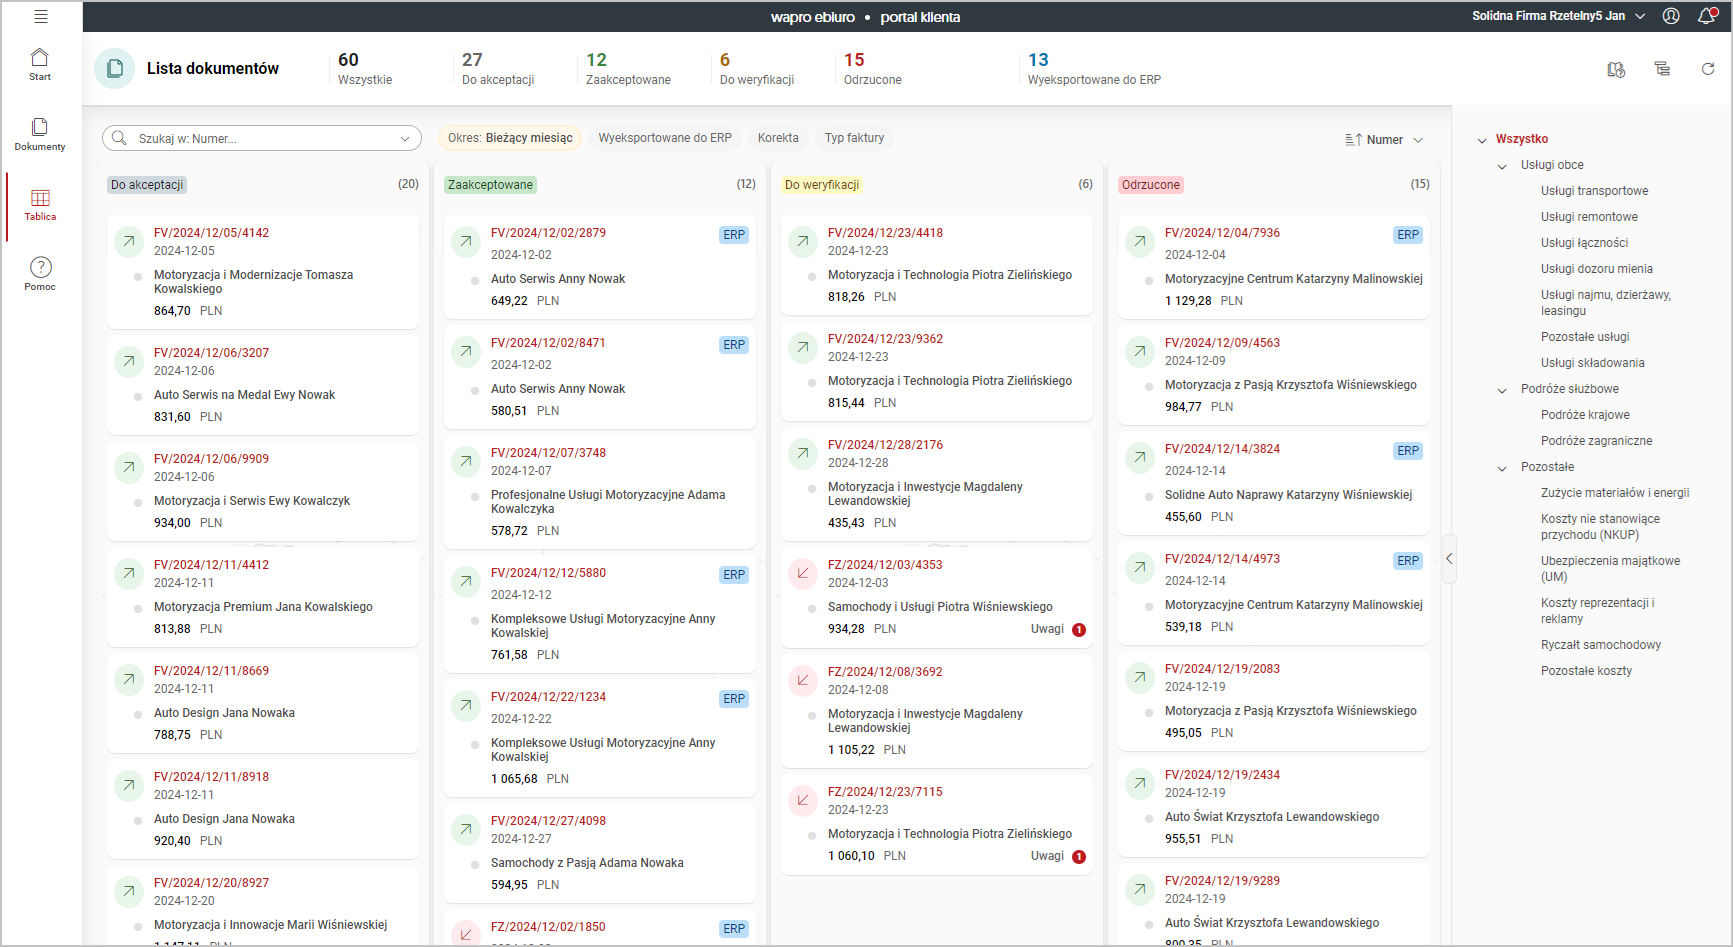Click red arrow icon of FZ/2024/12/08/3692
This screenshot has height=947, width=1733.
point(803,680)
